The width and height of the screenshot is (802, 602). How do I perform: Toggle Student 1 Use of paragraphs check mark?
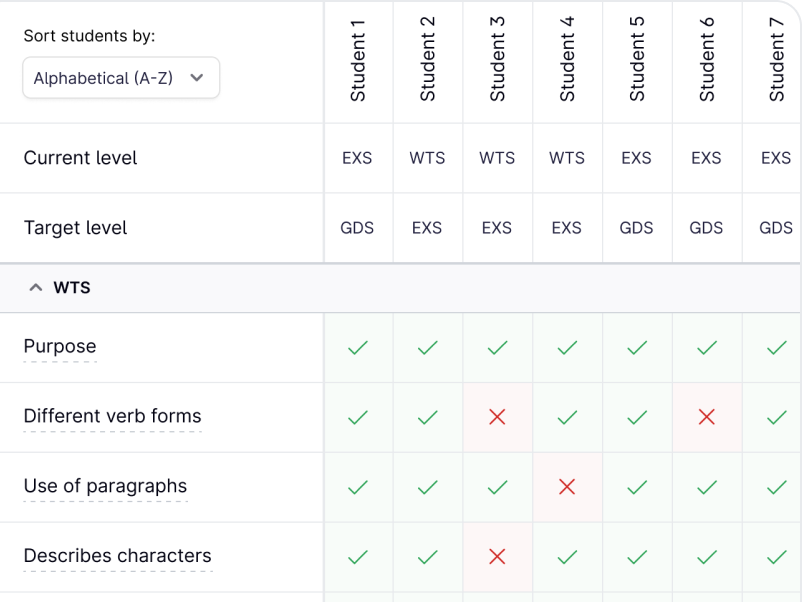(357, 487)
